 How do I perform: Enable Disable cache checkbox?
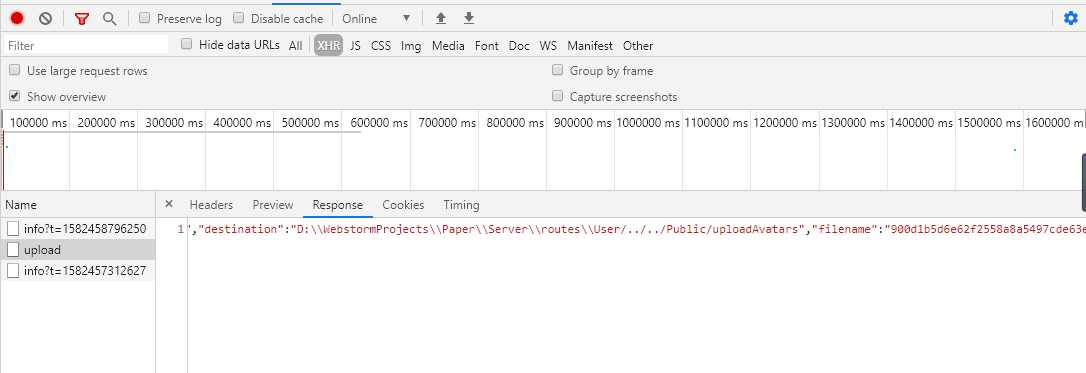[238, 18]
